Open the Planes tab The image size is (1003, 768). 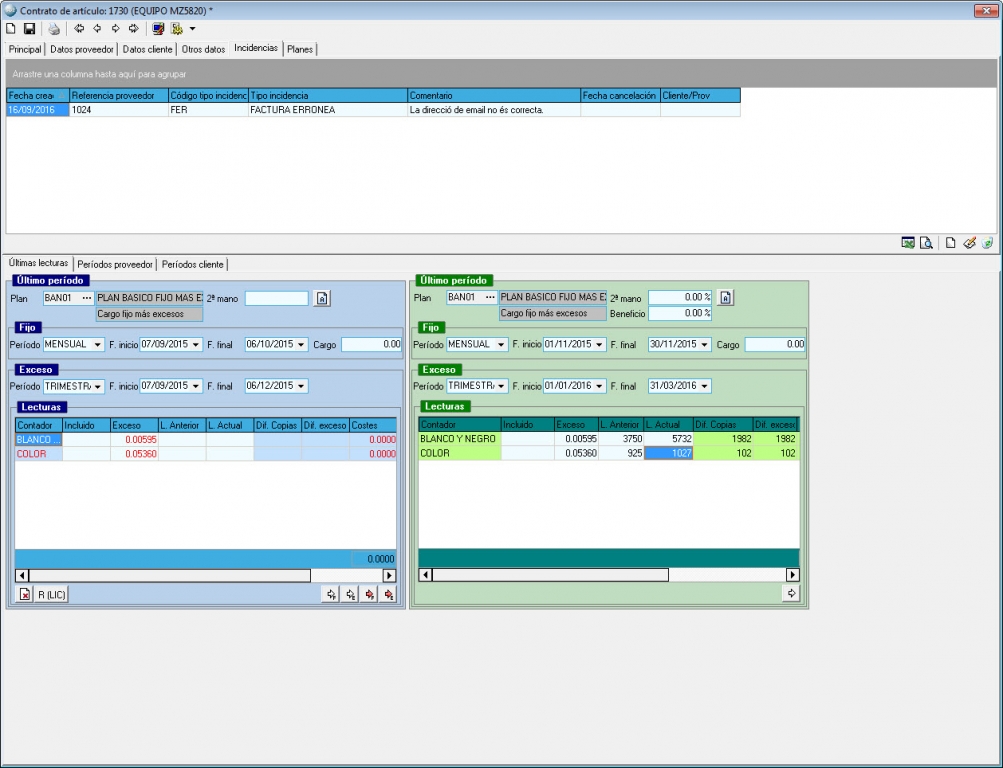pyautogui.click(x=300, y=49)
